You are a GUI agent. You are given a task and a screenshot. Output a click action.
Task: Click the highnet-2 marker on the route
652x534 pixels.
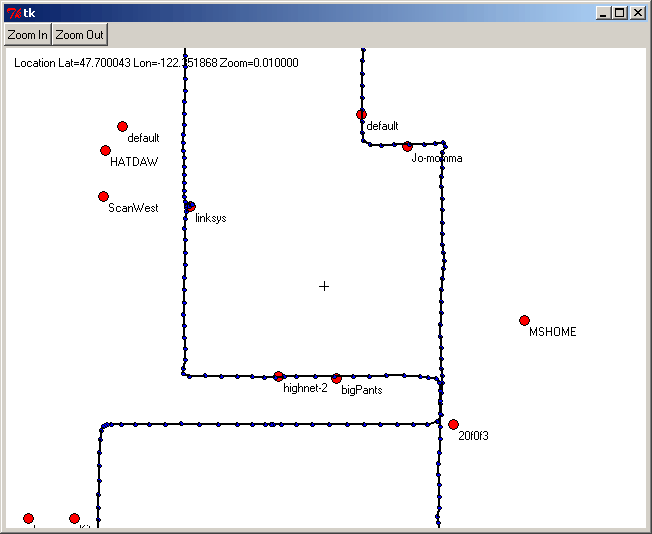pyautogui.click(x=278, y=377)
